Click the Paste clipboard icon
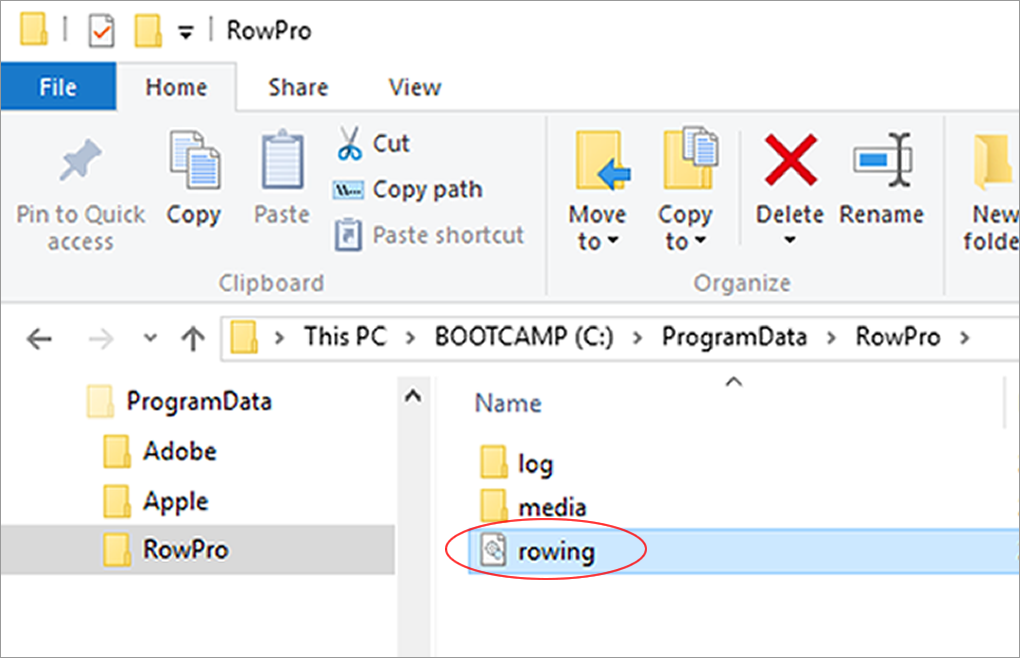Image resolution: width=1020 pixels, height=658 pixels. [282, 160]
